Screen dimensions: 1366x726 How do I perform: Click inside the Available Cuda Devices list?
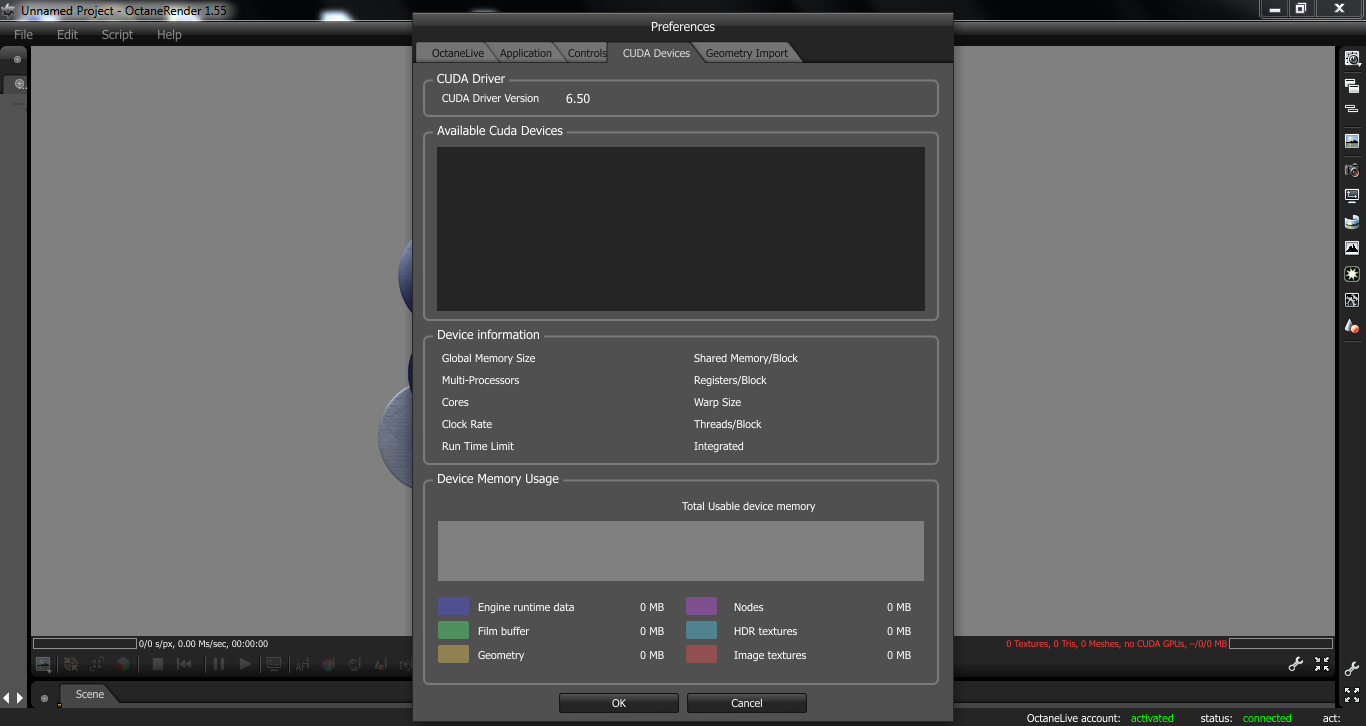(x=681, y=229)
